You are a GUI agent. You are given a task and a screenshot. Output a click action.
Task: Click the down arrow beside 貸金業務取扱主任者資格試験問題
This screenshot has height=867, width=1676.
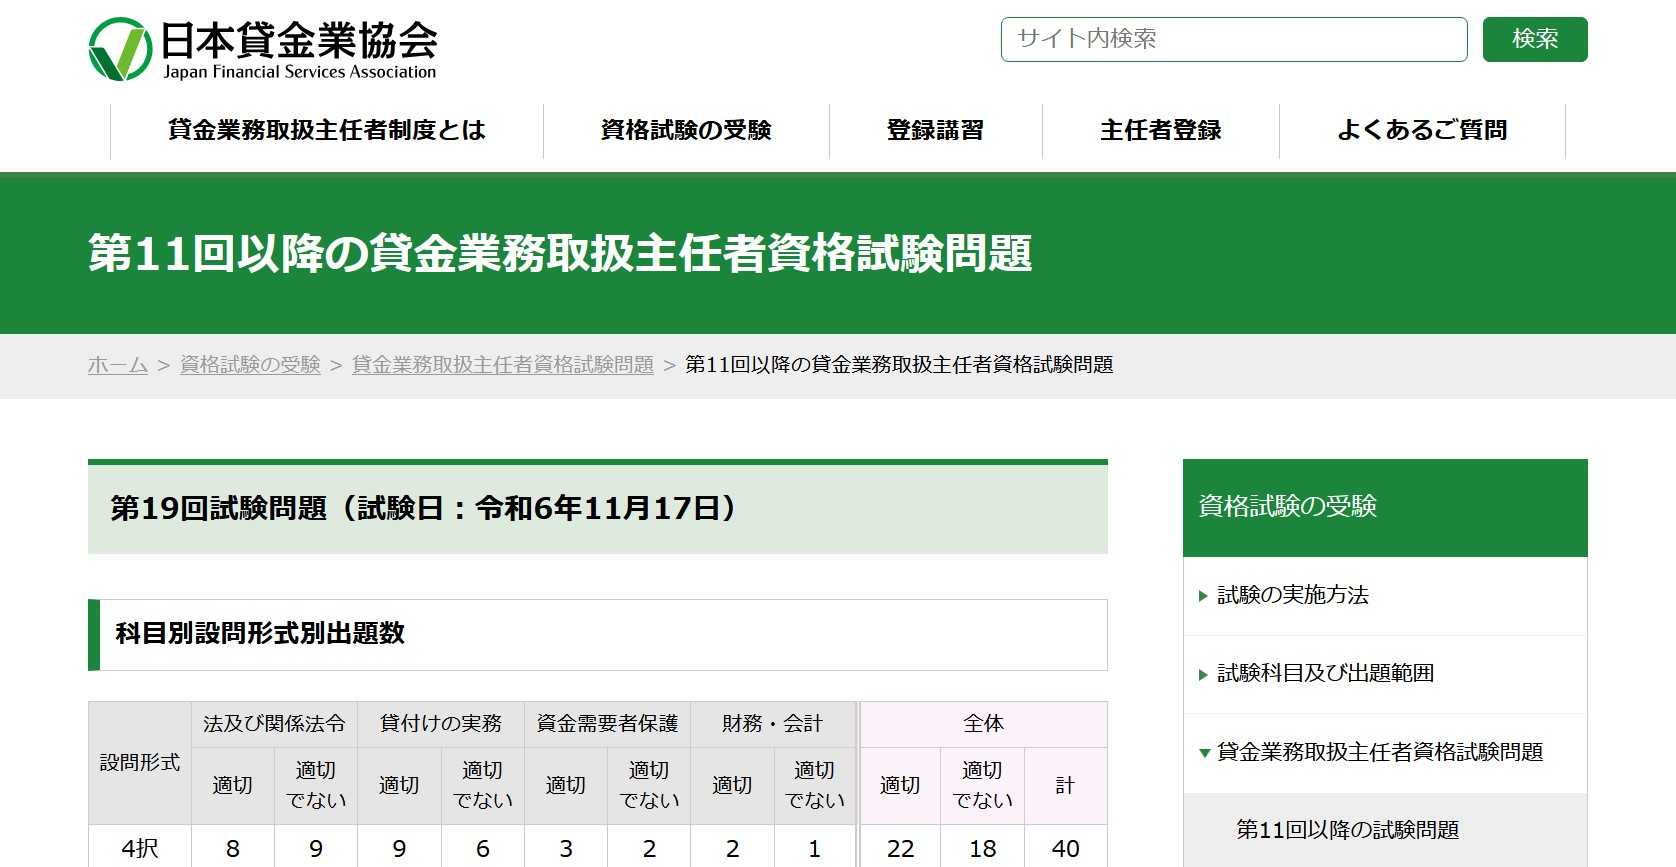coord(1204,753)
